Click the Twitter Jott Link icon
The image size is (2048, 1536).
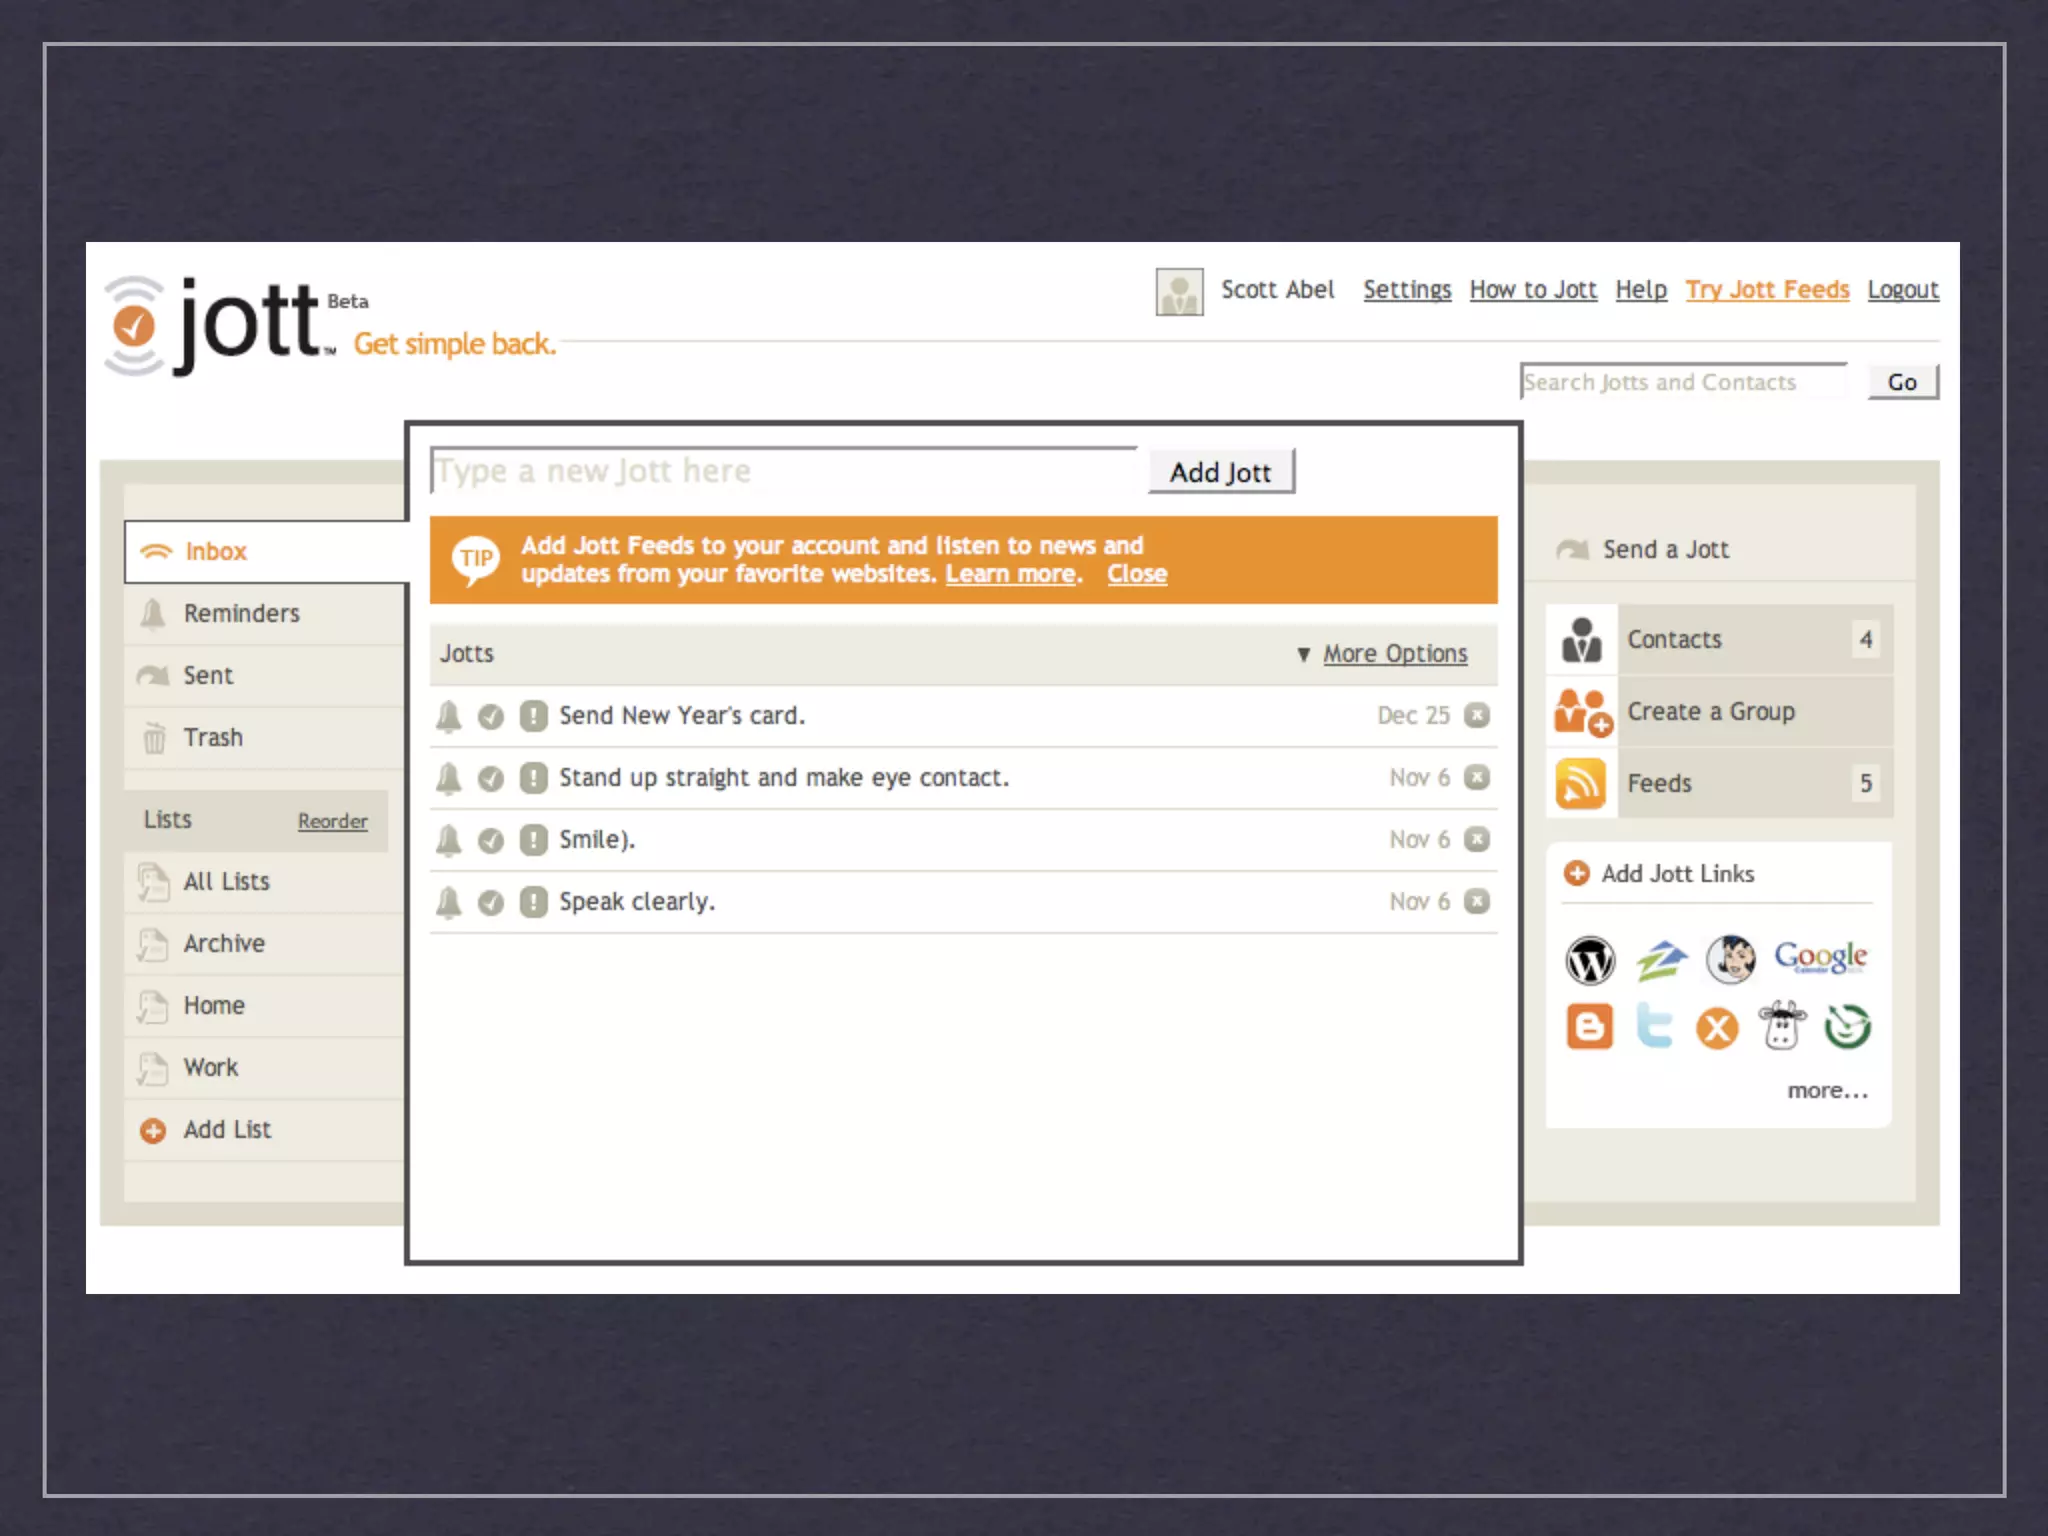(x=1654, y=1026)
